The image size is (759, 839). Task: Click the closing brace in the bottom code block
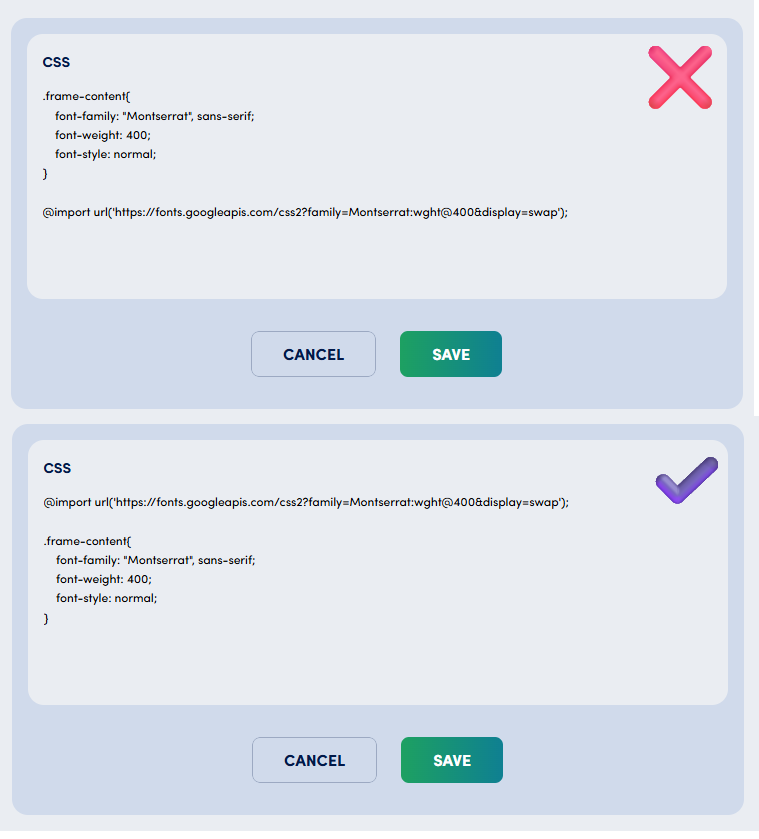tap(46, 618)
